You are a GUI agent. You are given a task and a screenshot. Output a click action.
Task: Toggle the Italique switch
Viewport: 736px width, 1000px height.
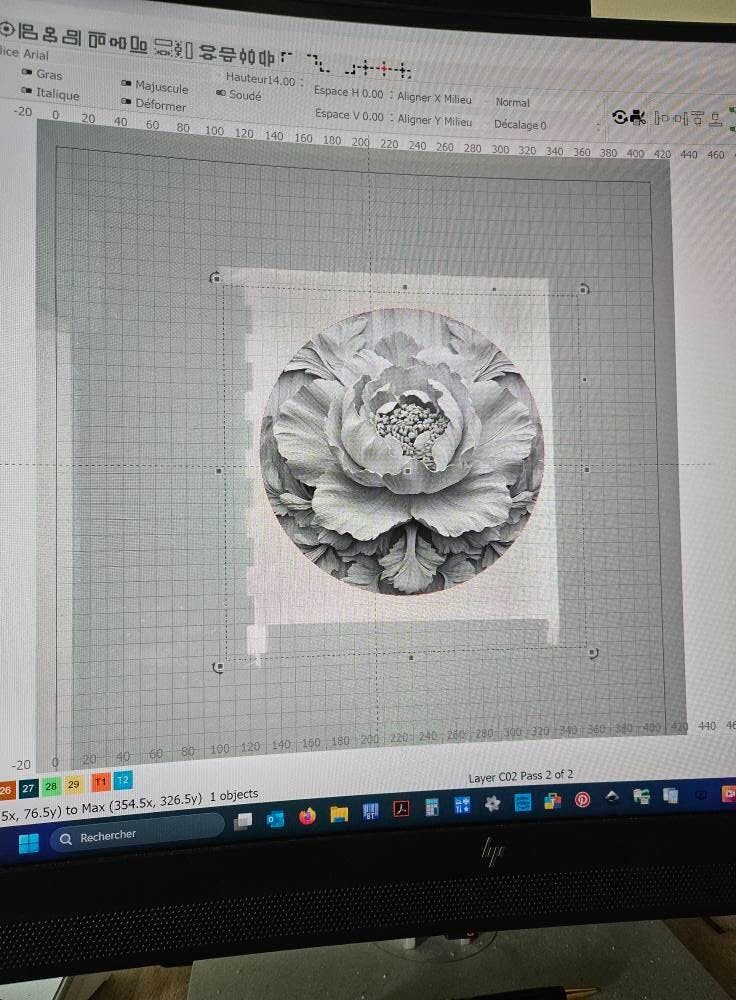pos(27,91)
